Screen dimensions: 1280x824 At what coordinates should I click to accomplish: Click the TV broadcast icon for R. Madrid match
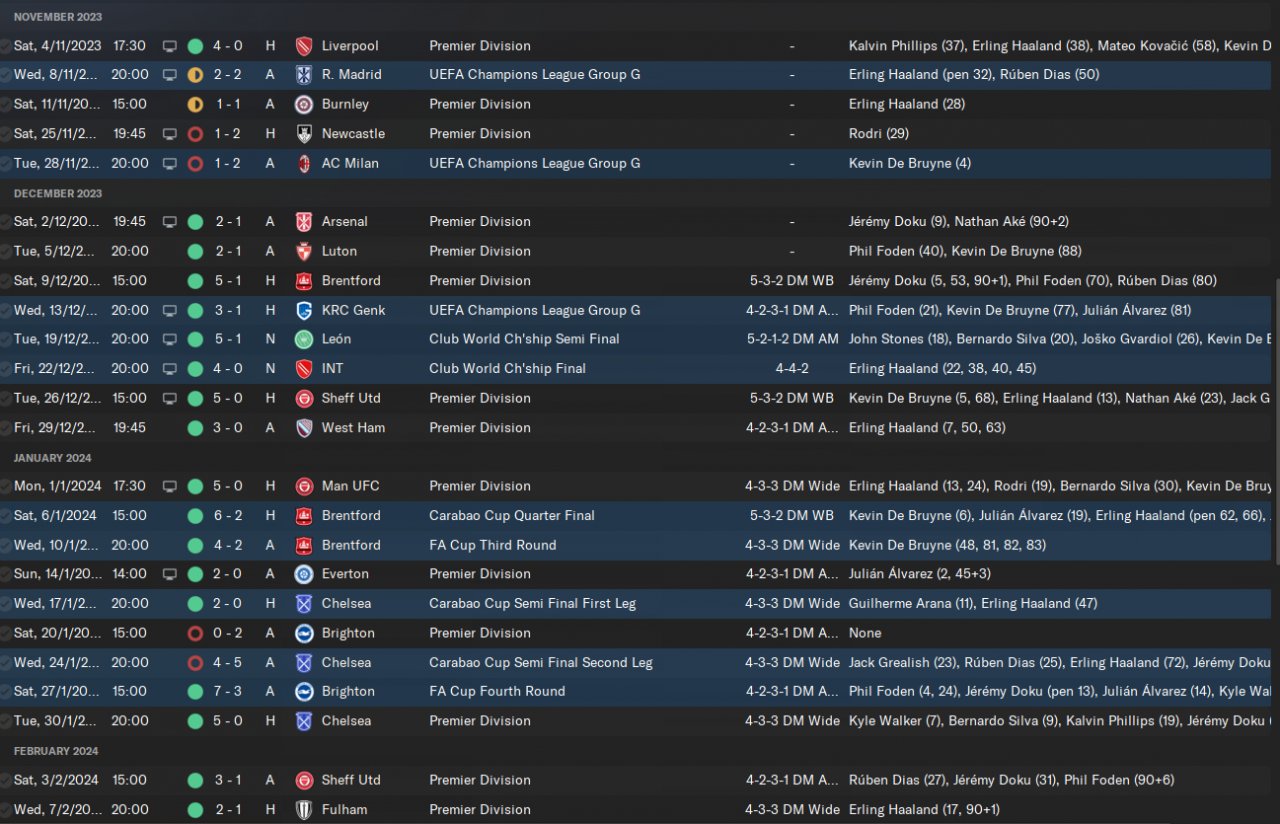point(170,75)
